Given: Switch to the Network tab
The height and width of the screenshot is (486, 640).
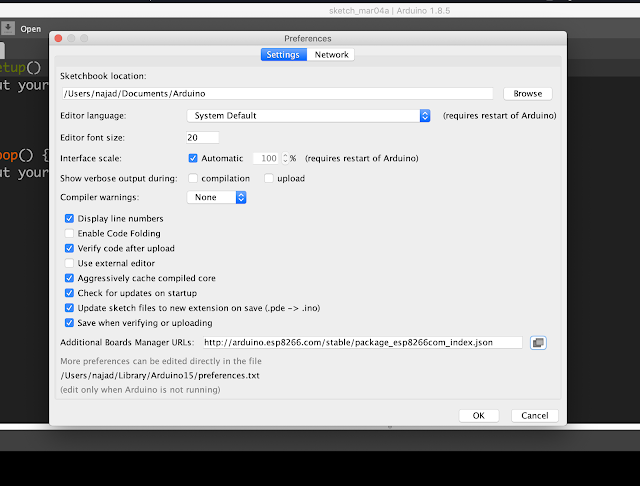Looking at the screenshot, I should point(332,55).
